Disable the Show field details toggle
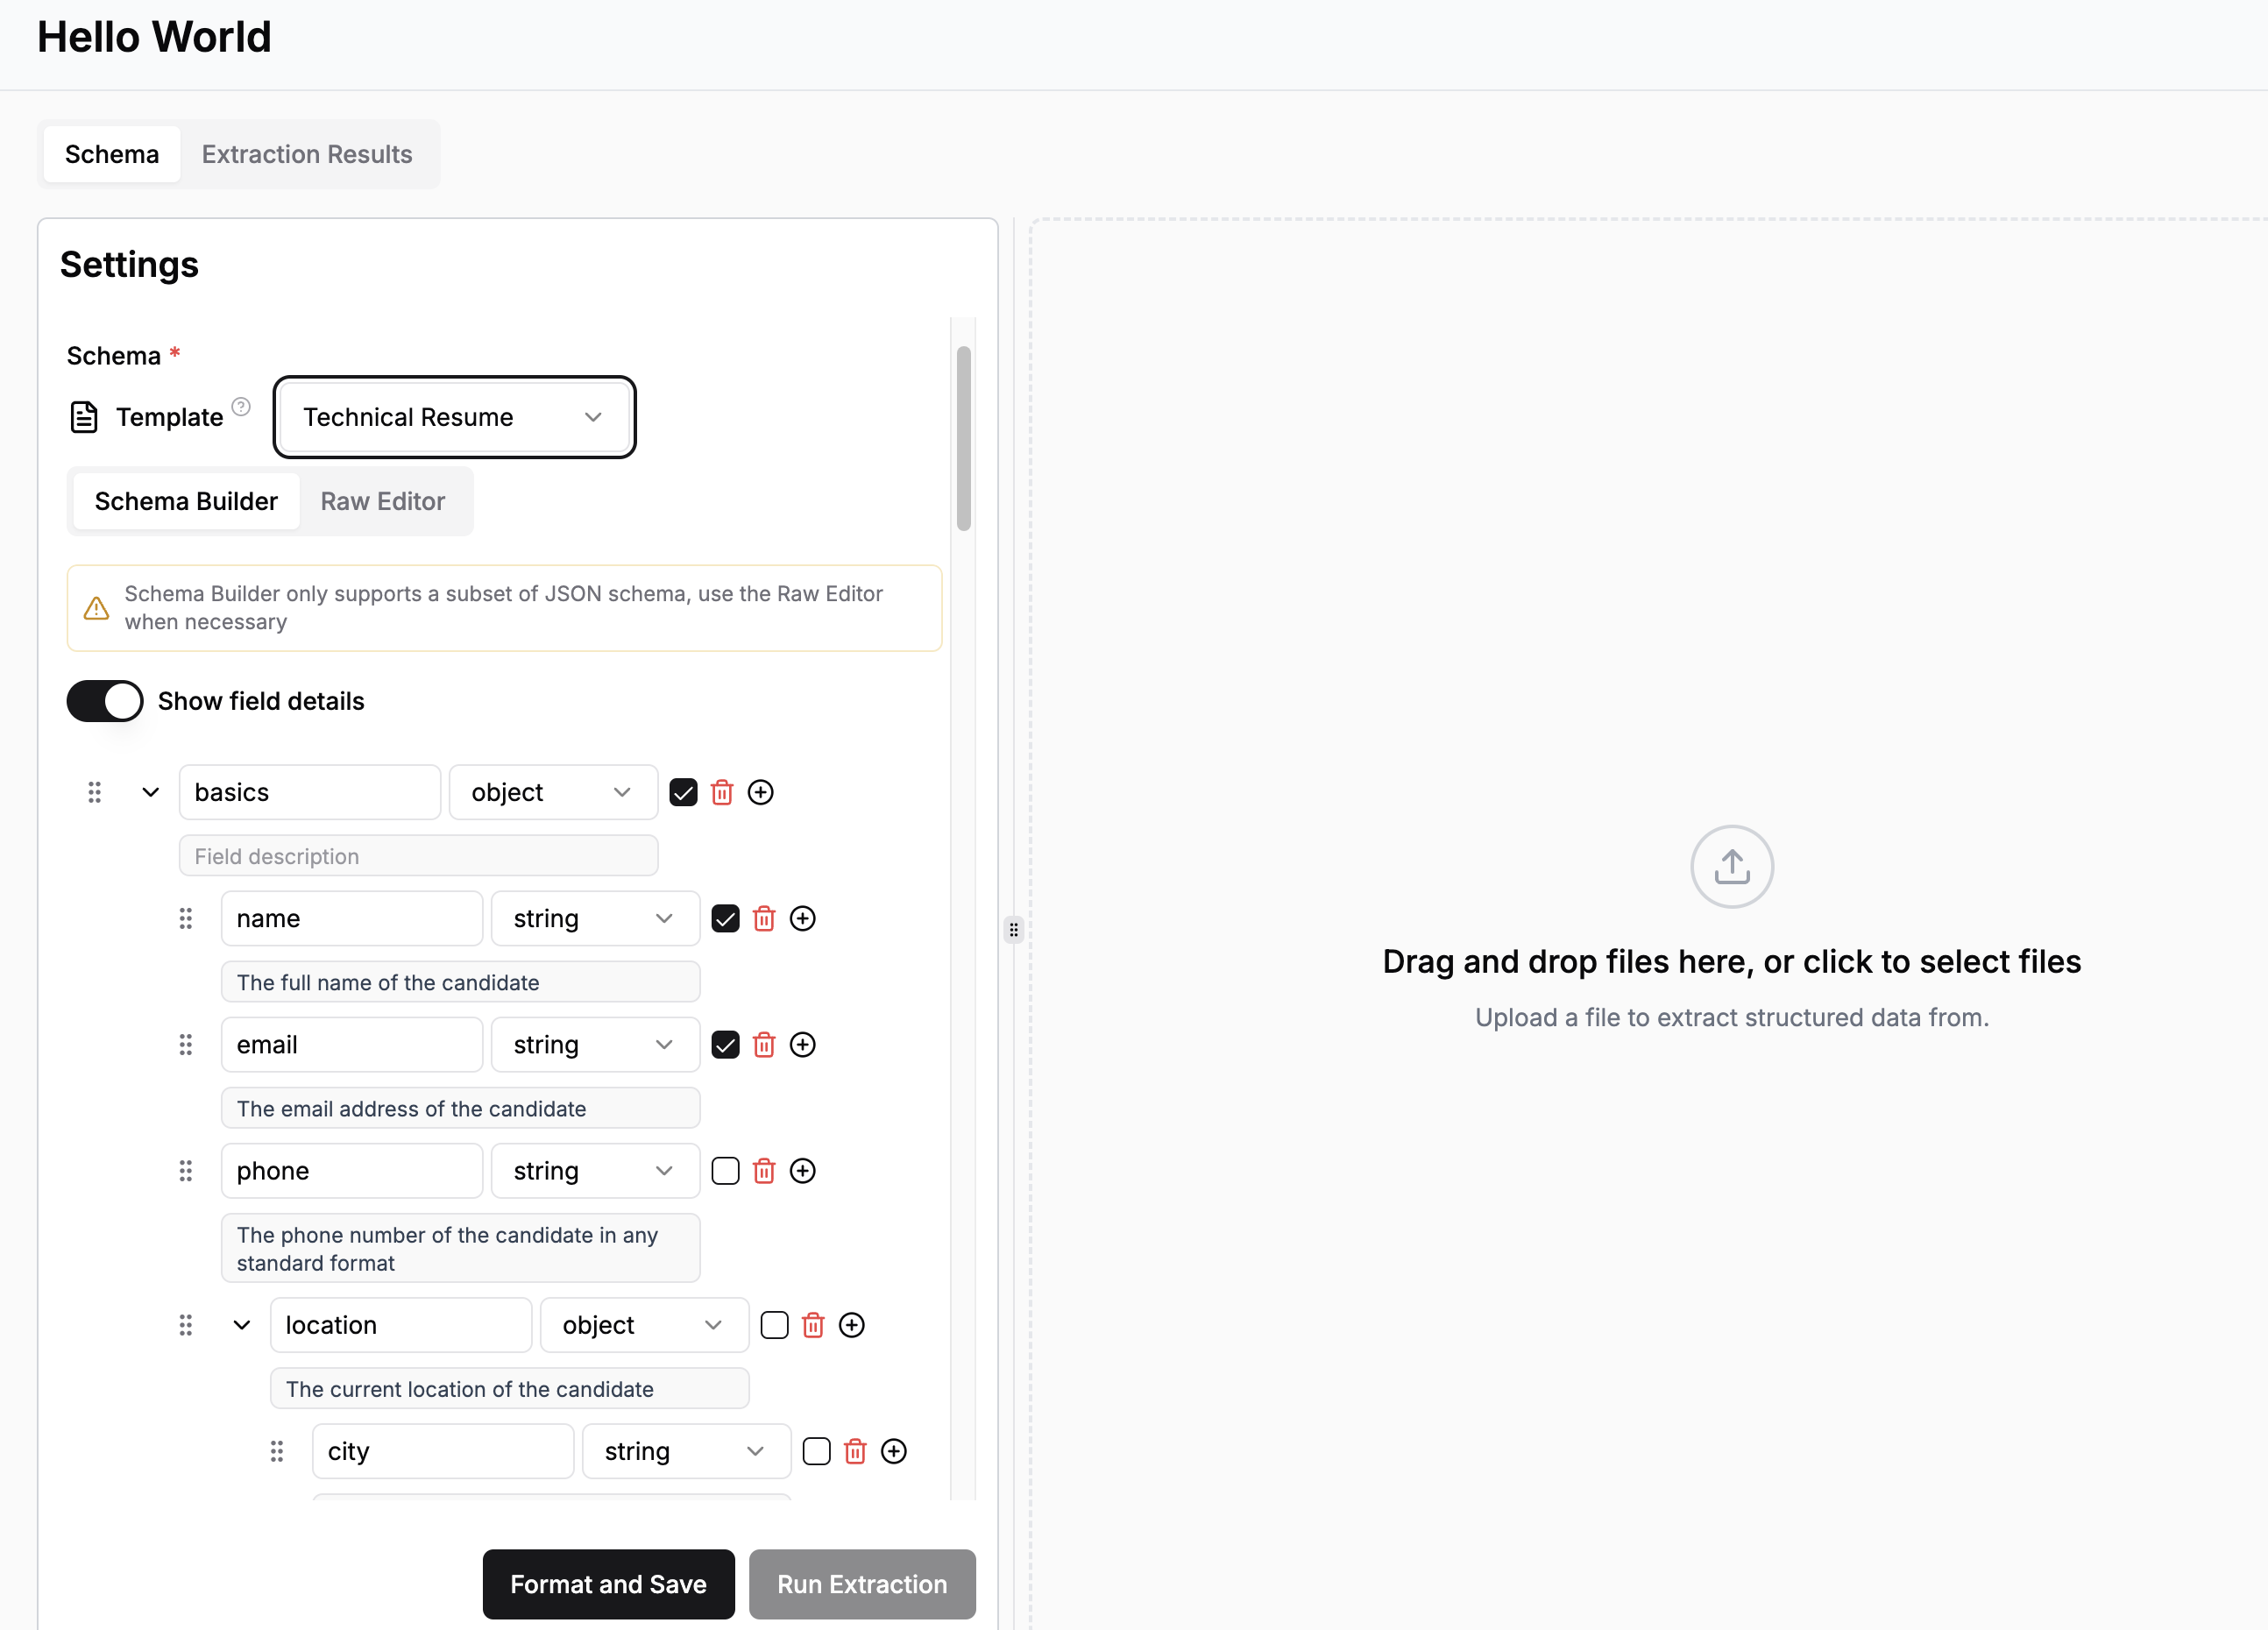The image size is (2268, 1630). [x=104, y=701]
